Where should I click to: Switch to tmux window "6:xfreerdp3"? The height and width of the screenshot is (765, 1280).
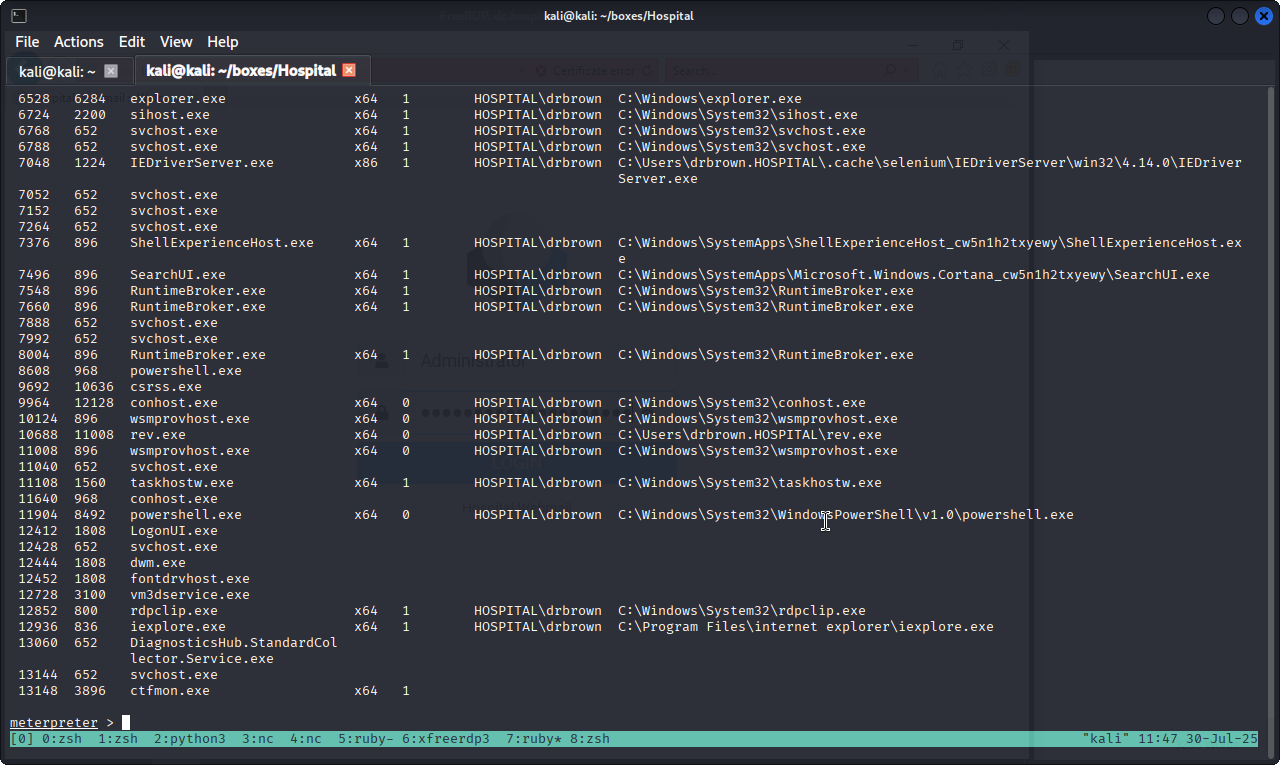click(x=446, y=739)
